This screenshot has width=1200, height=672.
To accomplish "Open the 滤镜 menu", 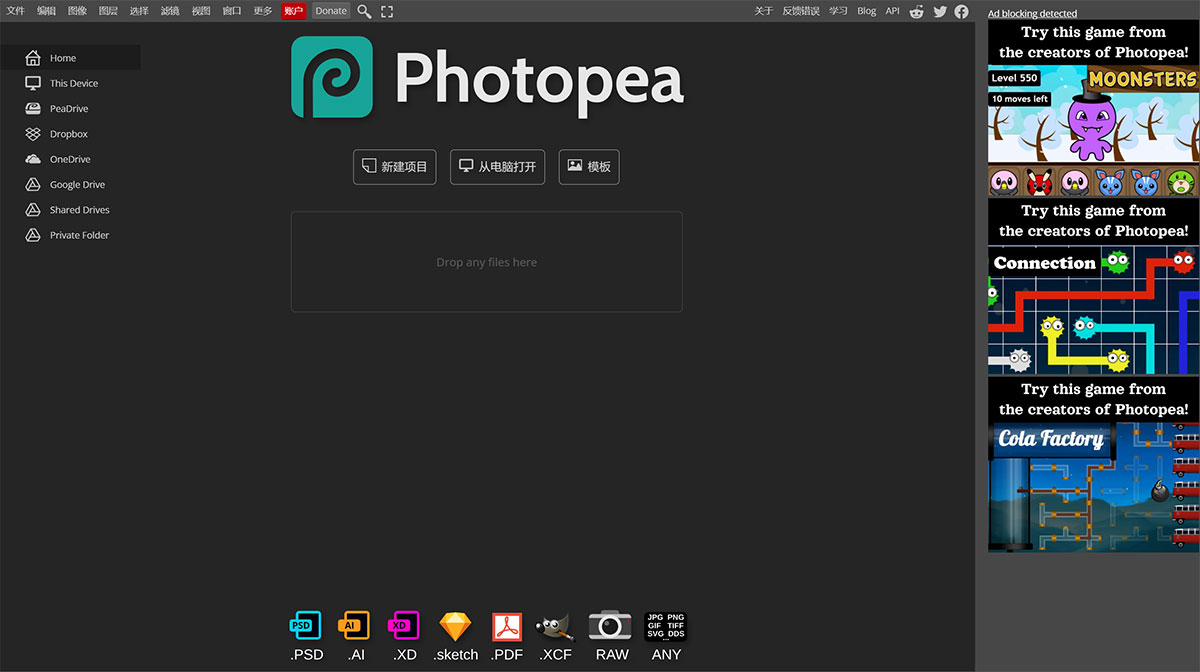I will click(x=169, y=11).
